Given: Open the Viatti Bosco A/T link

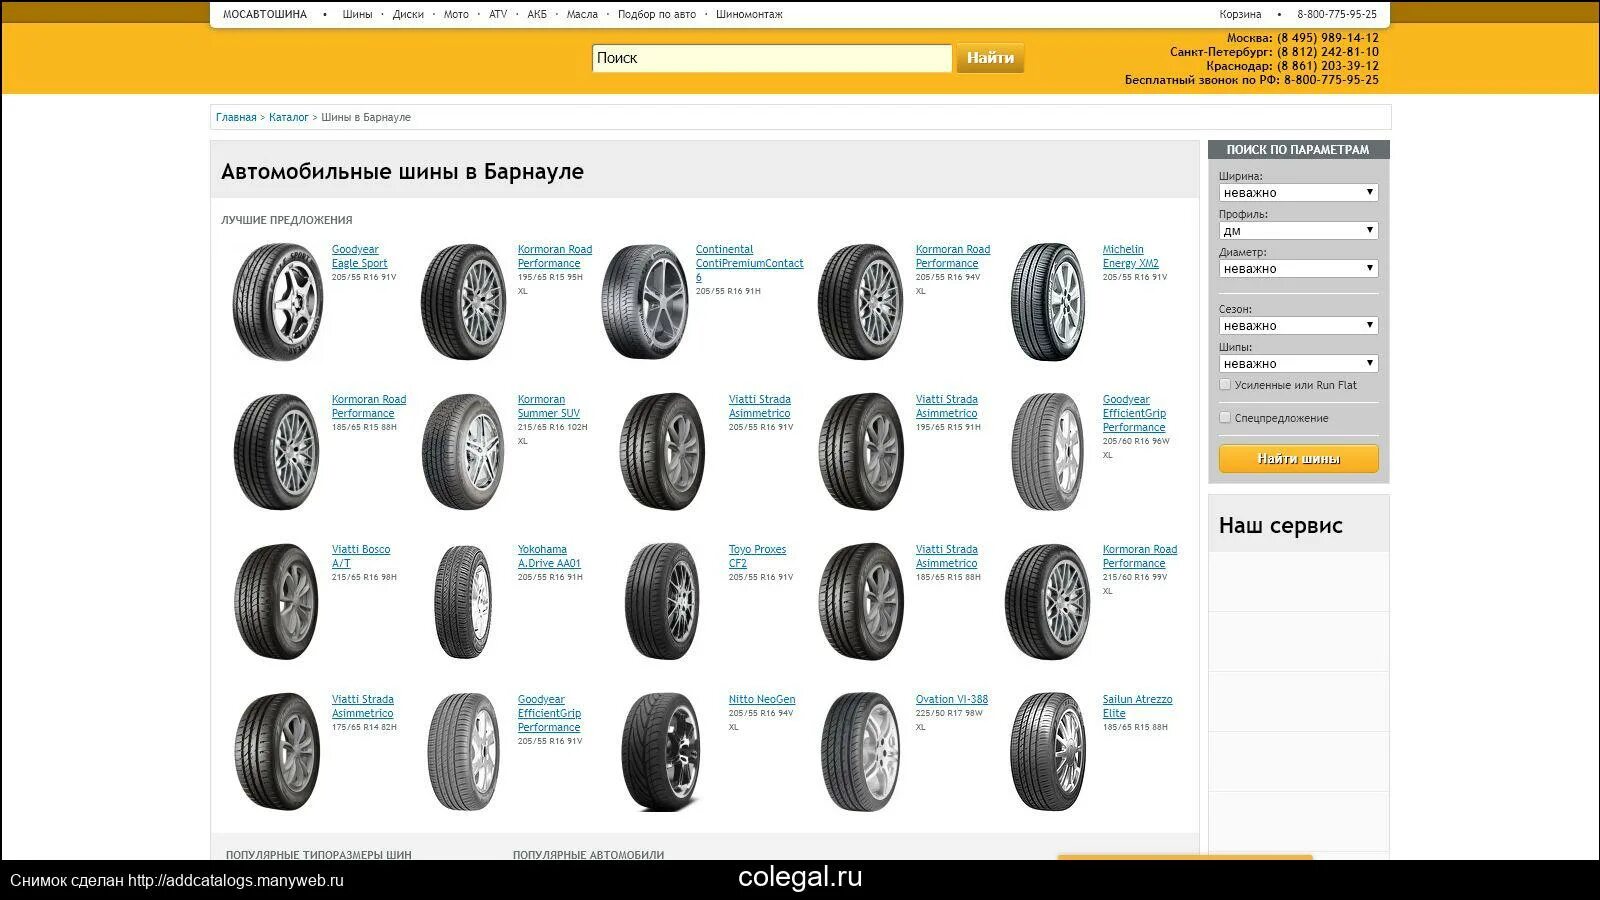Looking at the screenshot, I should click(361, 556).
